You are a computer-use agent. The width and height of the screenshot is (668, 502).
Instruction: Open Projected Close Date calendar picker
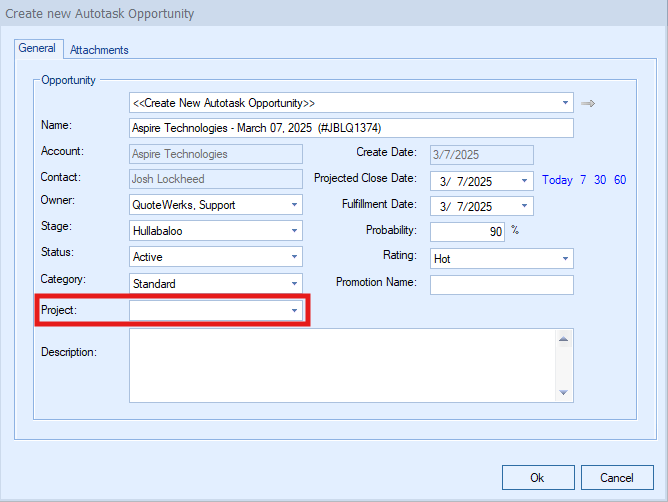click(x=525, y=181)
